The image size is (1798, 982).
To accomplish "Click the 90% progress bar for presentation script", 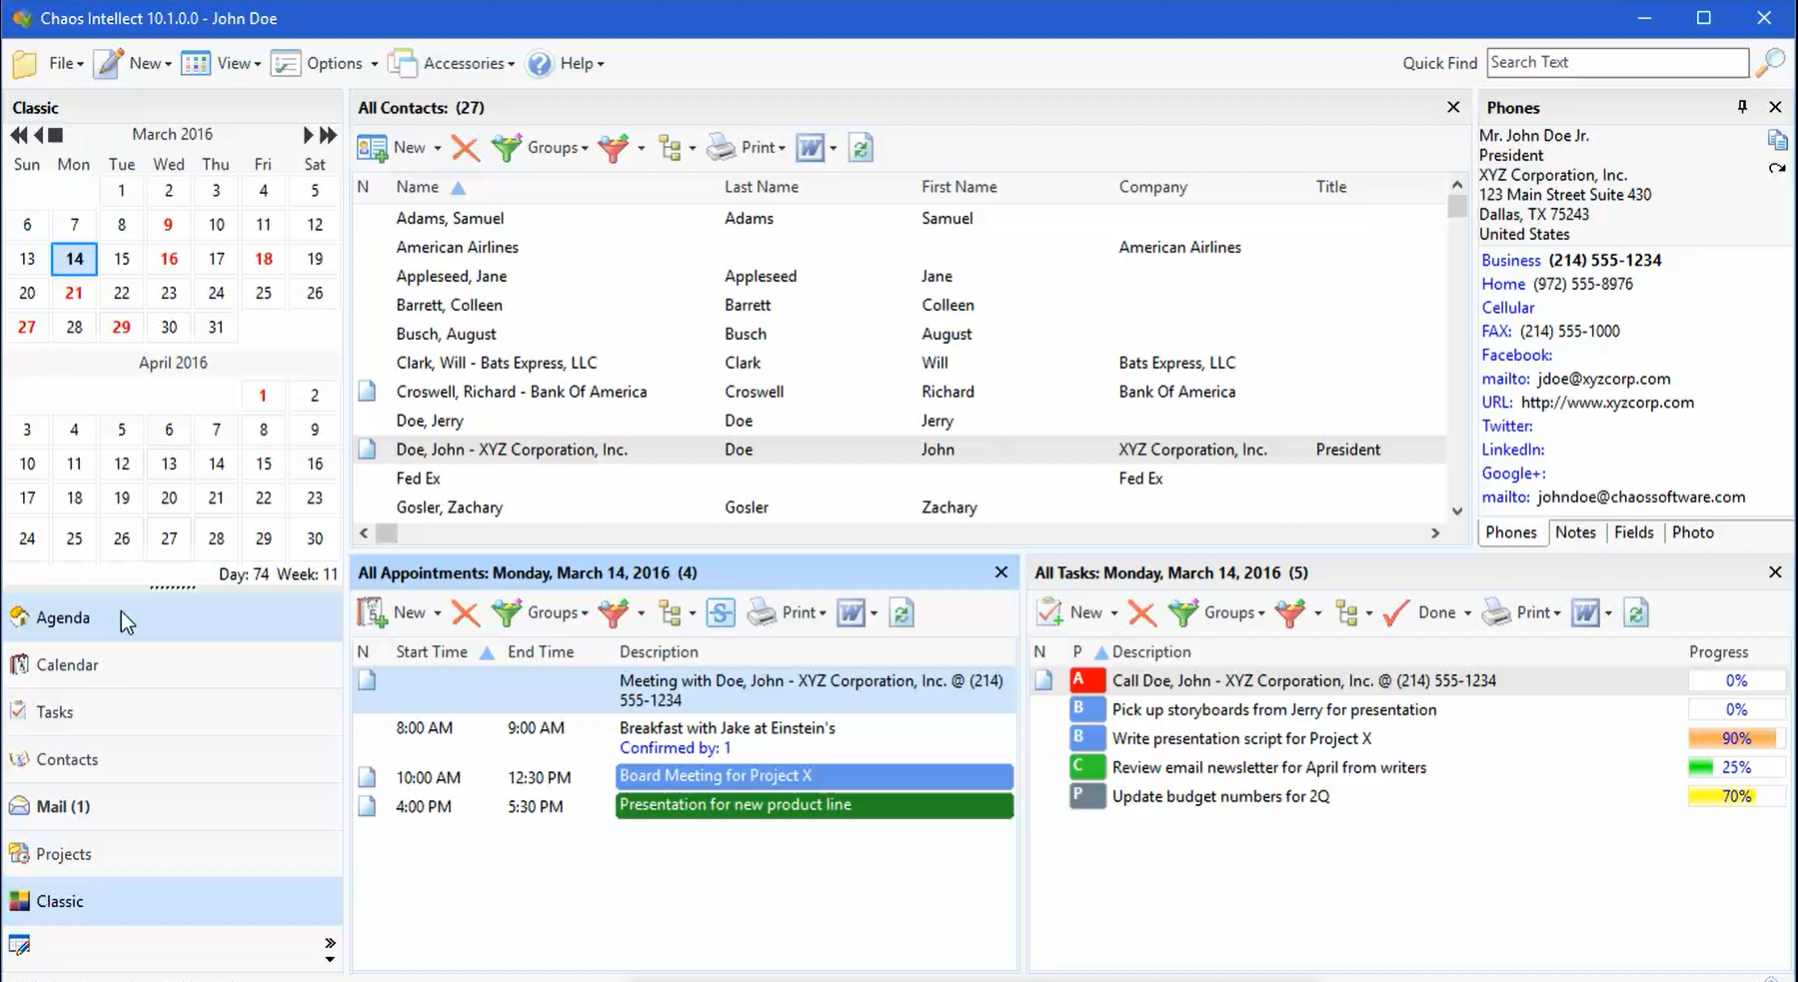I will [1735, 739].
